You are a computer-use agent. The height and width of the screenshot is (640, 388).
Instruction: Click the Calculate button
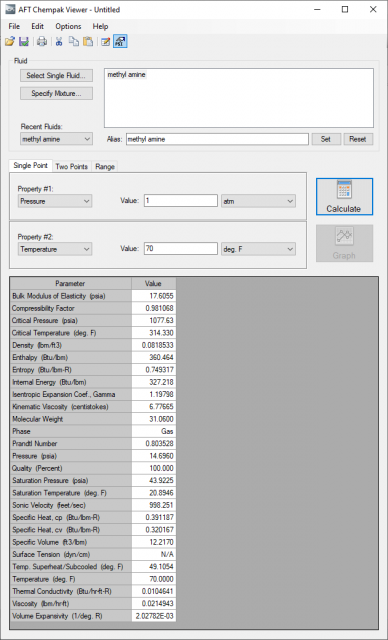click(x=344, y=196)
